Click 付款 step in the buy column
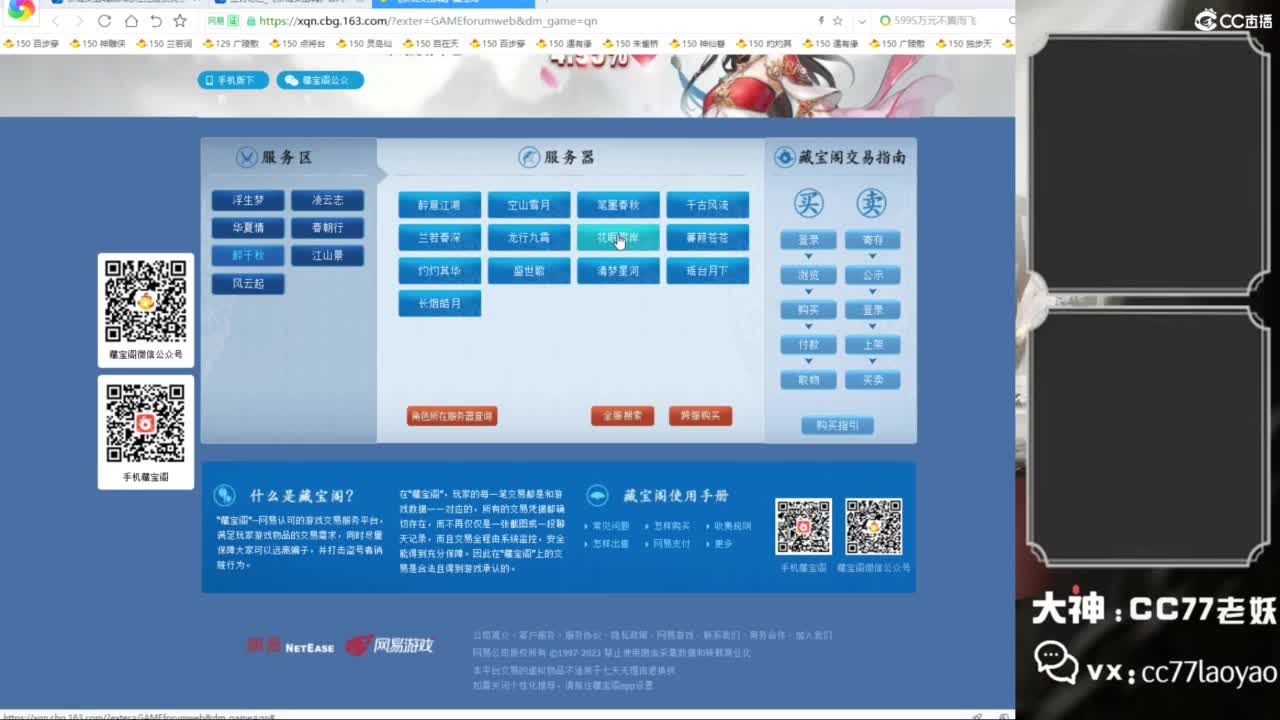The image size is (1280, 720). [x=808, y=345]
